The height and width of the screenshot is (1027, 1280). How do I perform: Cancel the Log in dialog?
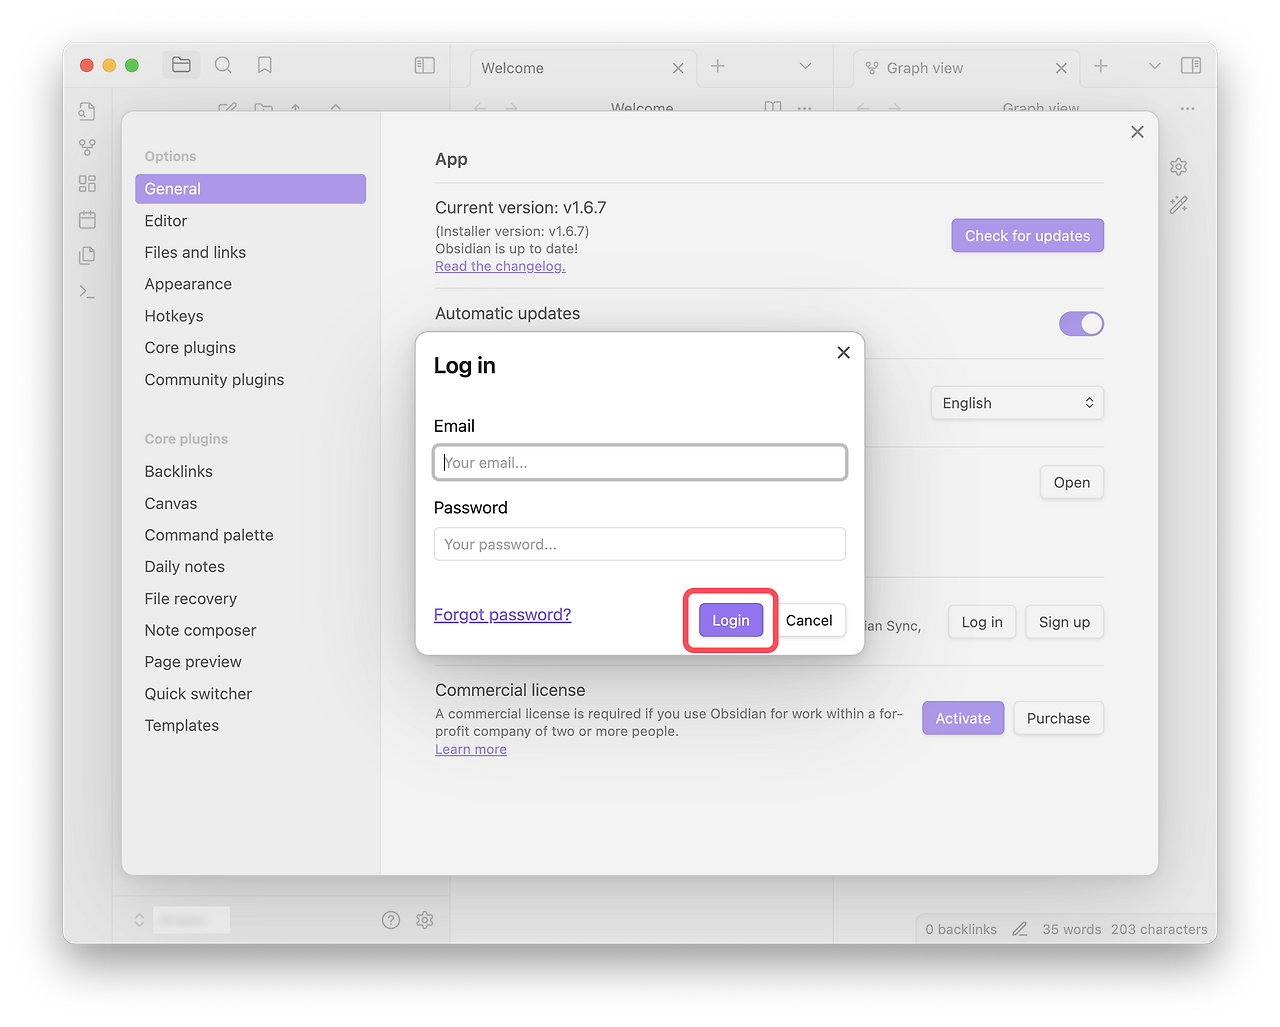click(809, 621)
